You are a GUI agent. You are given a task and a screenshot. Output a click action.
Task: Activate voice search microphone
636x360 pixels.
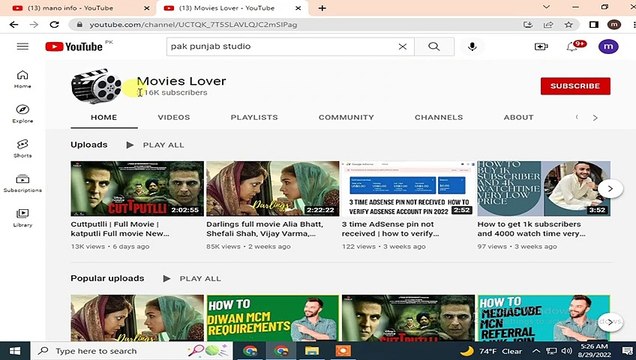[x=472, y=47]
